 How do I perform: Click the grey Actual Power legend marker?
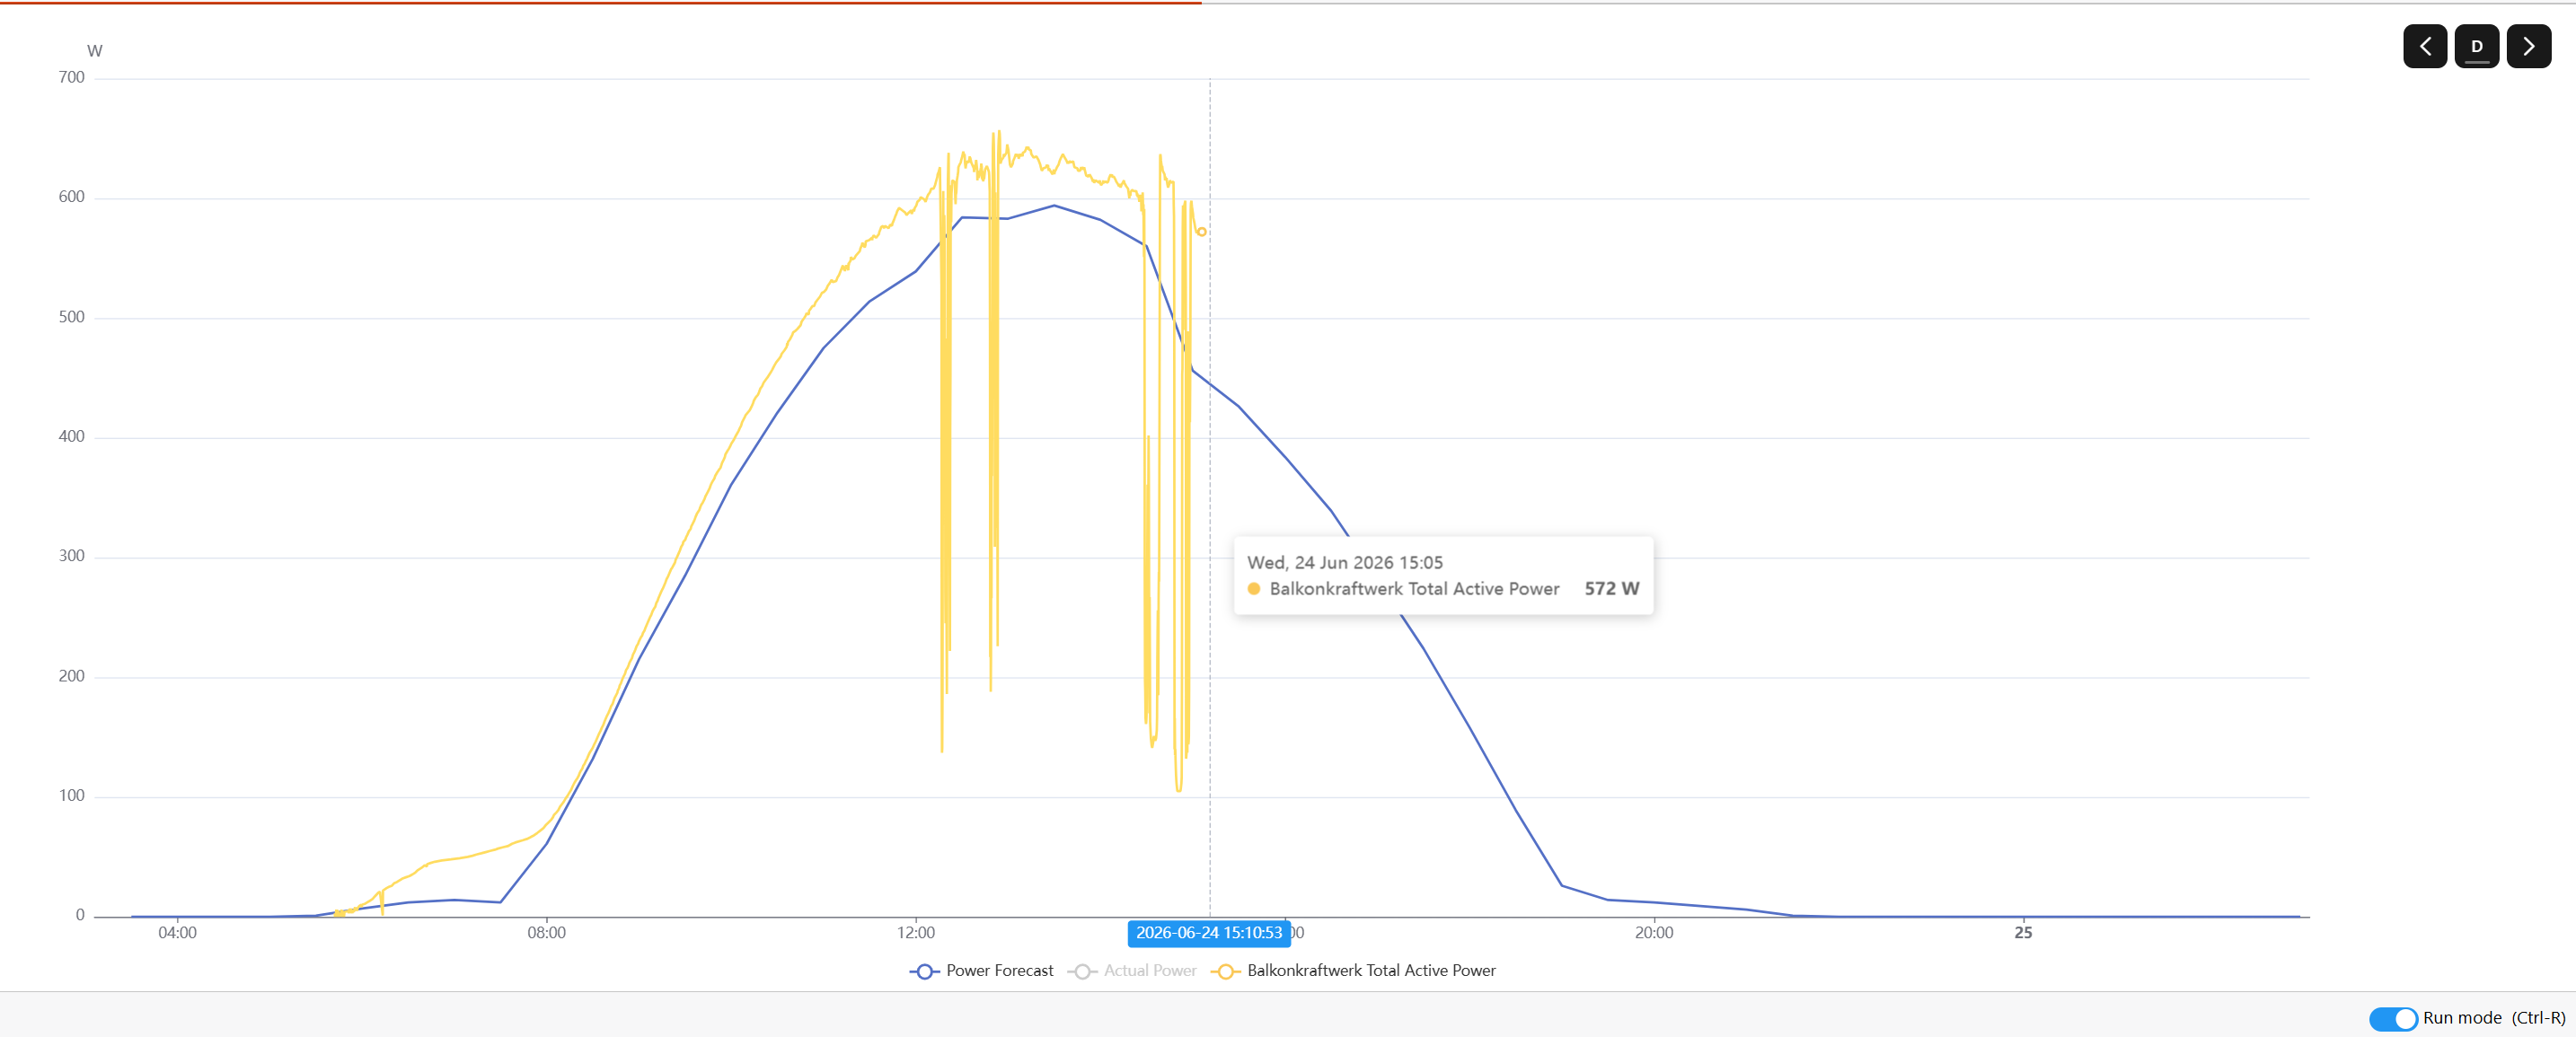point(1082,971)
